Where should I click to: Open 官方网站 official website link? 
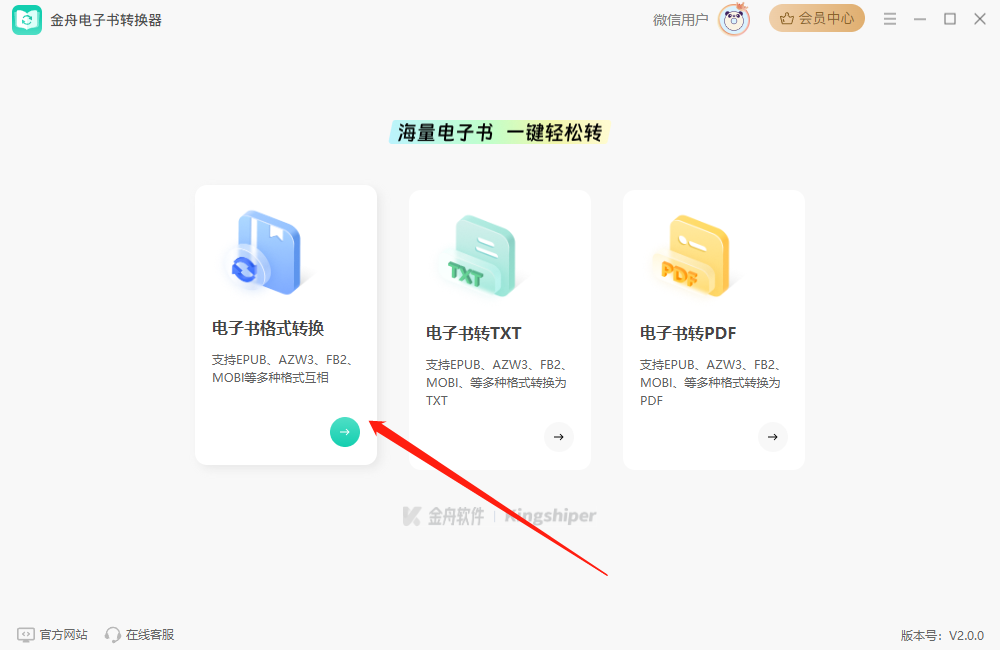click(51, 634)
